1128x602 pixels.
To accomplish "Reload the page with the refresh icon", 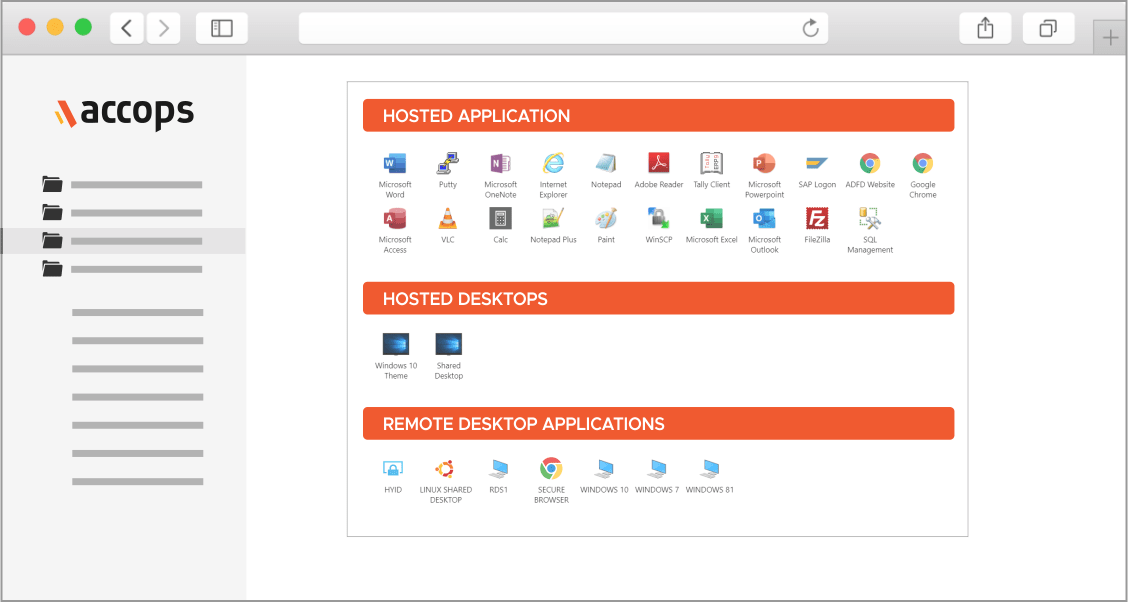I will point(811,28).
